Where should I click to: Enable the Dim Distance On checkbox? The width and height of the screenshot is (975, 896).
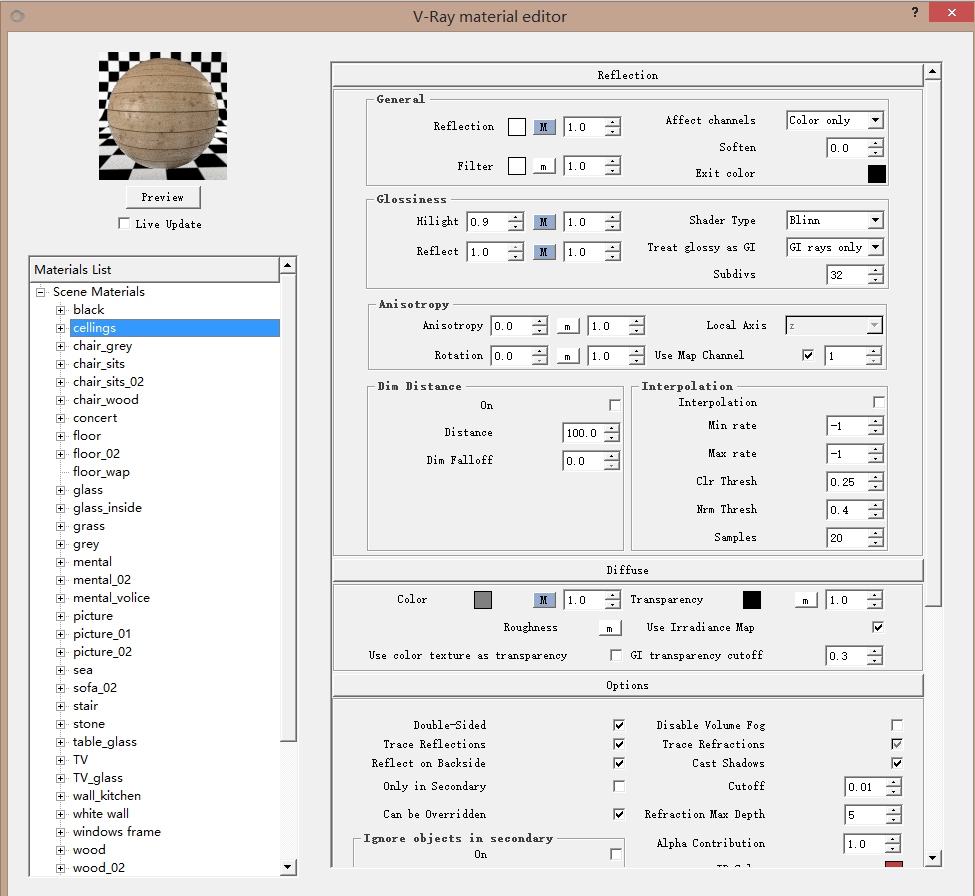click(x=615, y=405)
